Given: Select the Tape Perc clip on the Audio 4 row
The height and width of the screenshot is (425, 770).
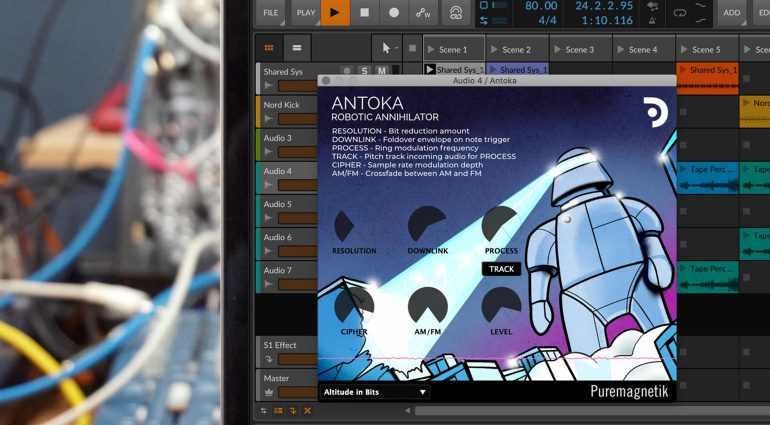Looking at the screenshot, I should (x=707, y=177).
